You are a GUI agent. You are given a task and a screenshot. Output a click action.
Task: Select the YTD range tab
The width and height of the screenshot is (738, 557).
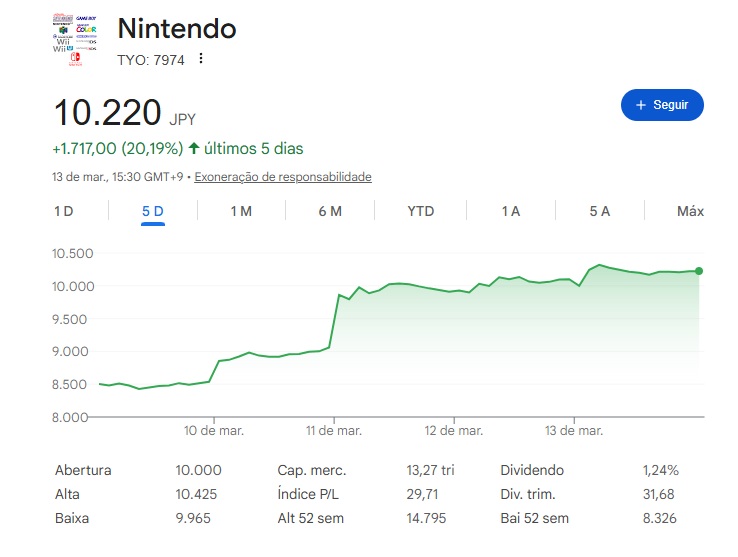pos(421,211)
